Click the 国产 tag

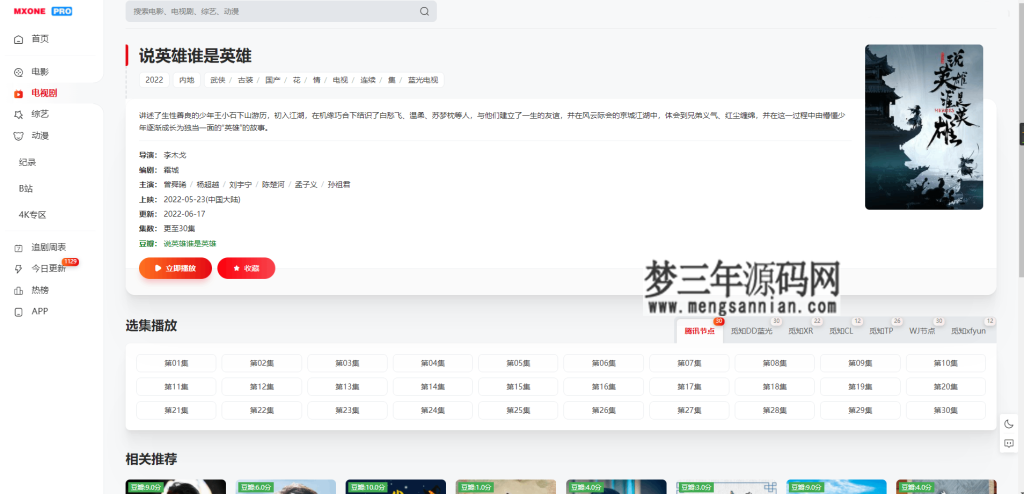pos(272,80)
